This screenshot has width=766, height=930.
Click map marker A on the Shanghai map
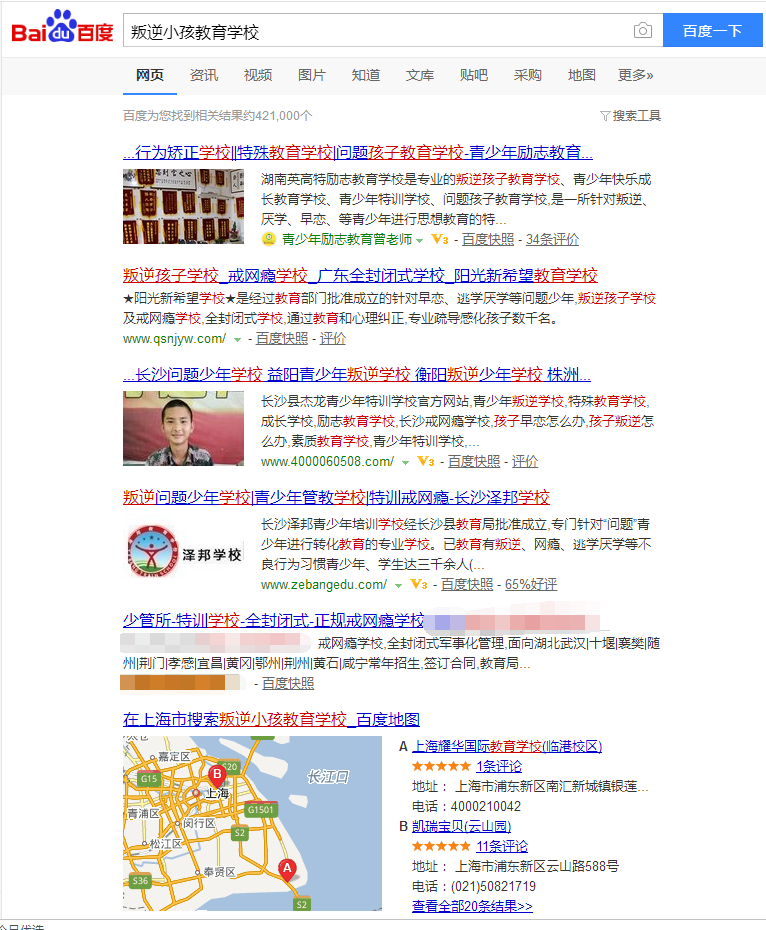click(287, 870)
